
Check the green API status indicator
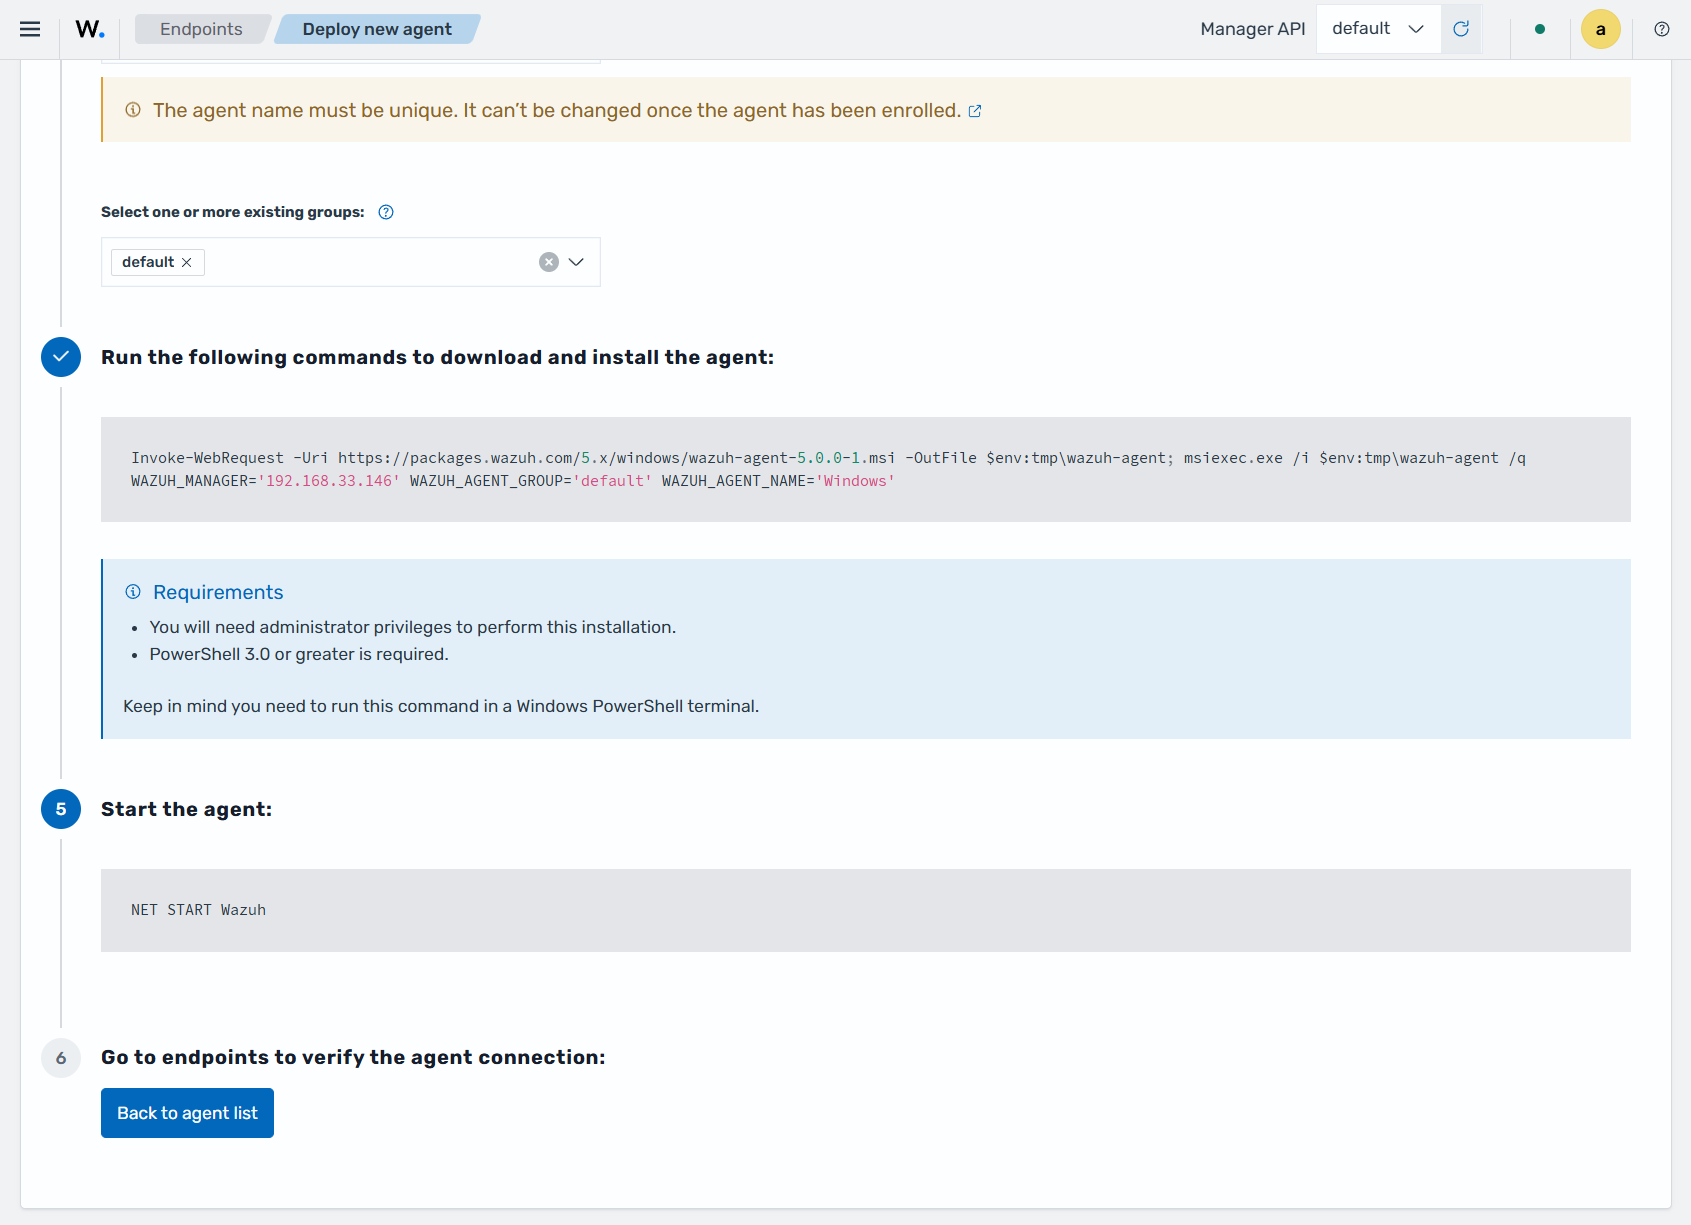coord(1540,29)
